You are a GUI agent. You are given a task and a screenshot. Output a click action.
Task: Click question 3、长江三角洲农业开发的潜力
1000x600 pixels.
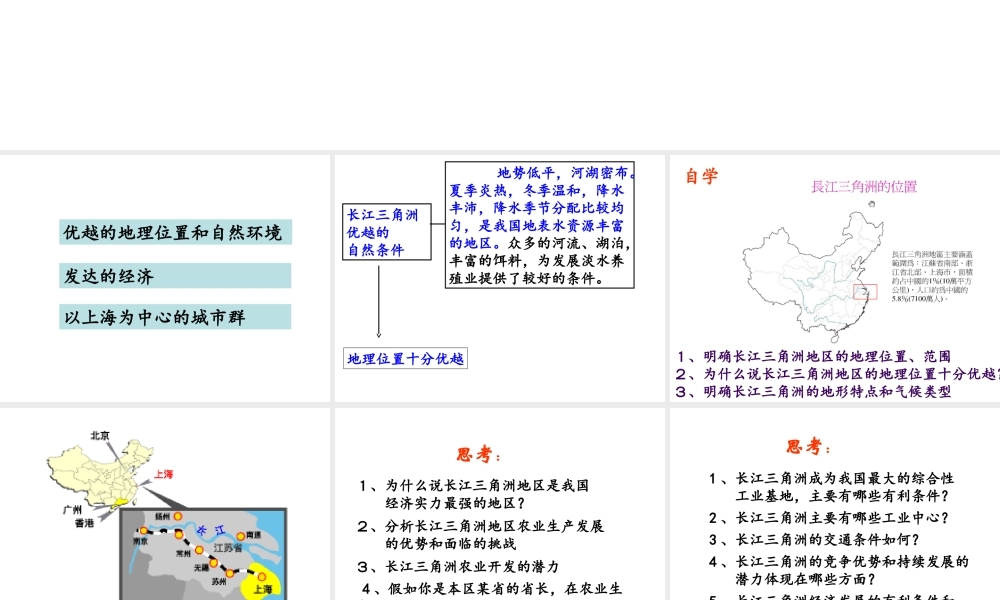459,567
